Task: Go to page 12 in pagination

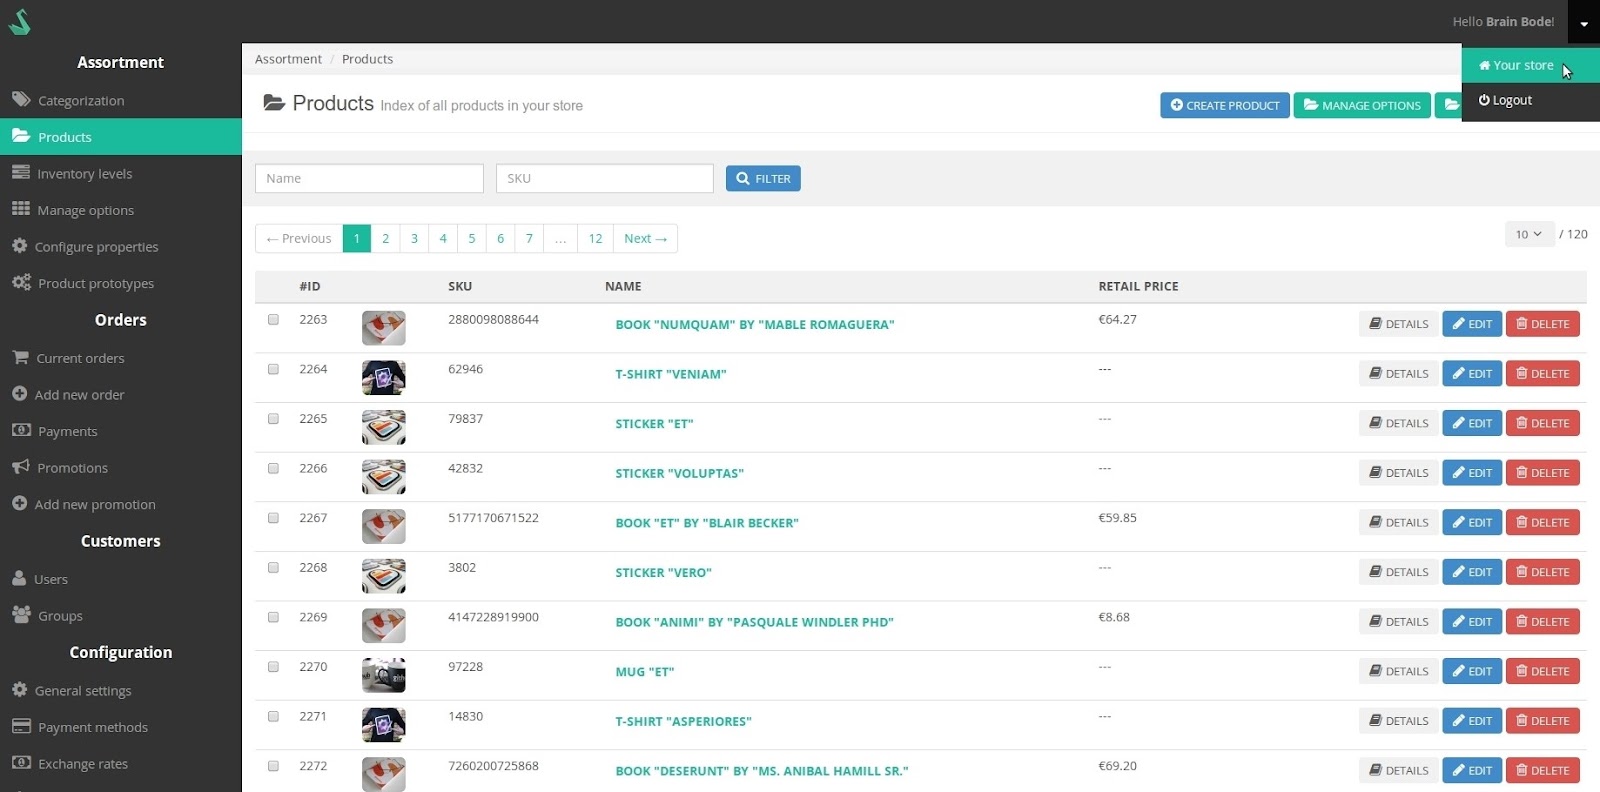Action: (595, 239)
